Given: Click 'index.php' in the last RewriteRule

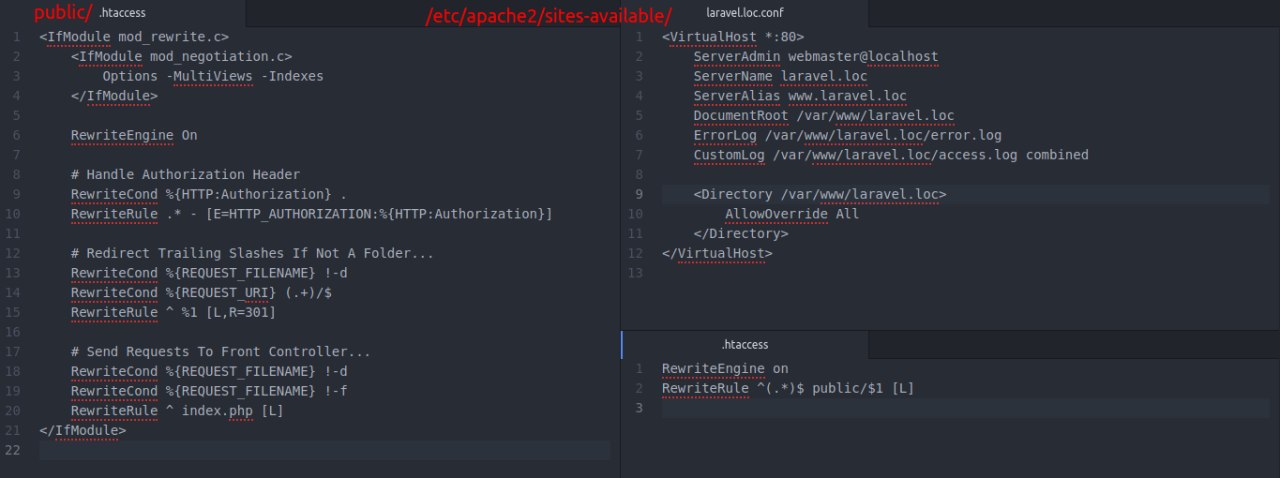Looking at the screenshot, I should pos(217,411).
